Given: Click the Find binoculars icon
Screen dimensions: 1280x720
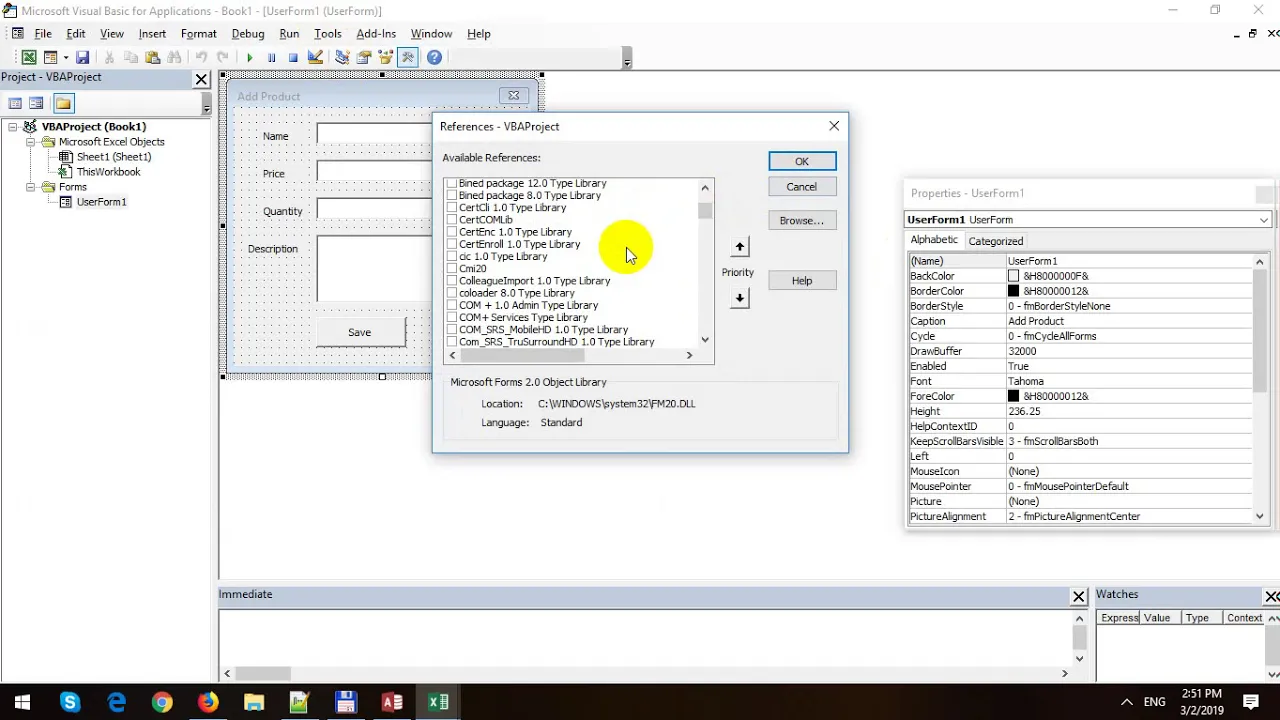Looking at the screenshot, I should [175, 58].
